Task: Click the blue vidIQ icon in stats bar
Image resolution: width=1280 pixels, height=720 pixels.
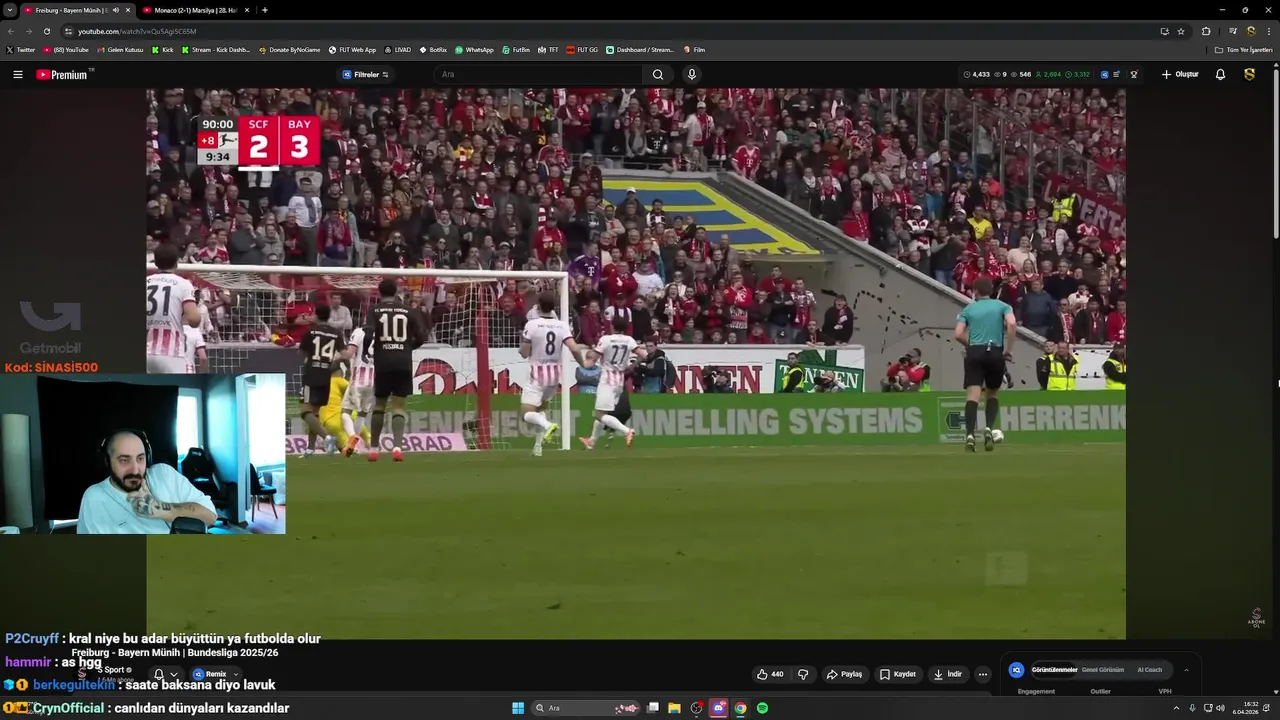Action: [x=1104, y=74]
